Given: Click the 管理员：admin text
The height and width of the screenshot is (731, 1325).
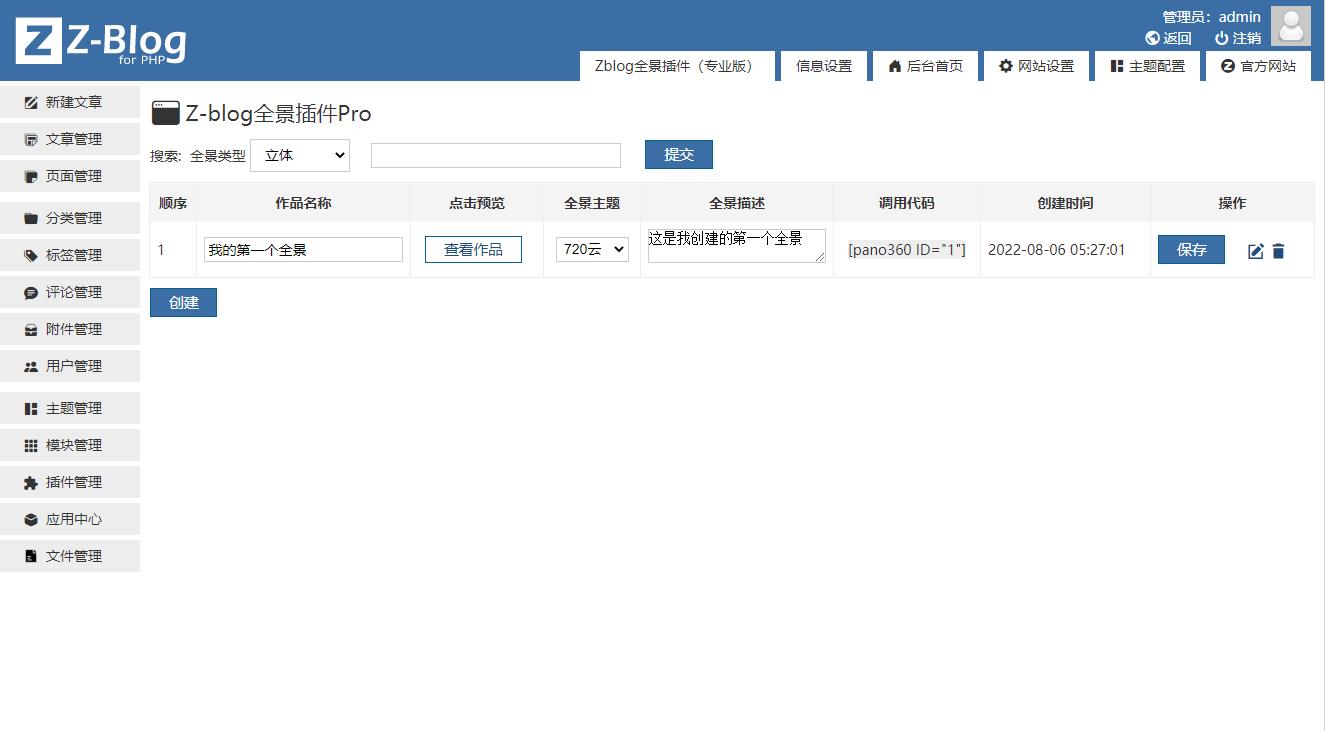Looking at the screenshot, I should (1211, 17).
